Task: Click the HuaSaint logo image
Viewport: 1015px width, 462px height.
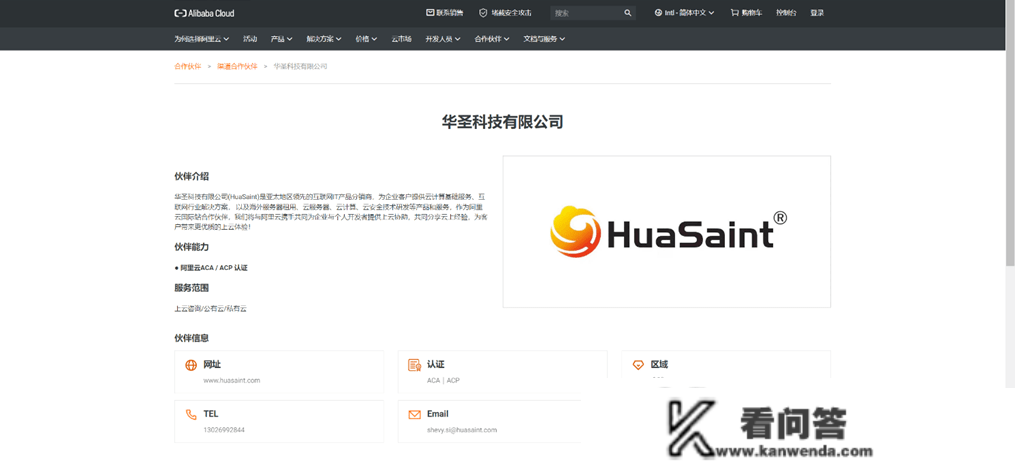Action: click(667, 232)
